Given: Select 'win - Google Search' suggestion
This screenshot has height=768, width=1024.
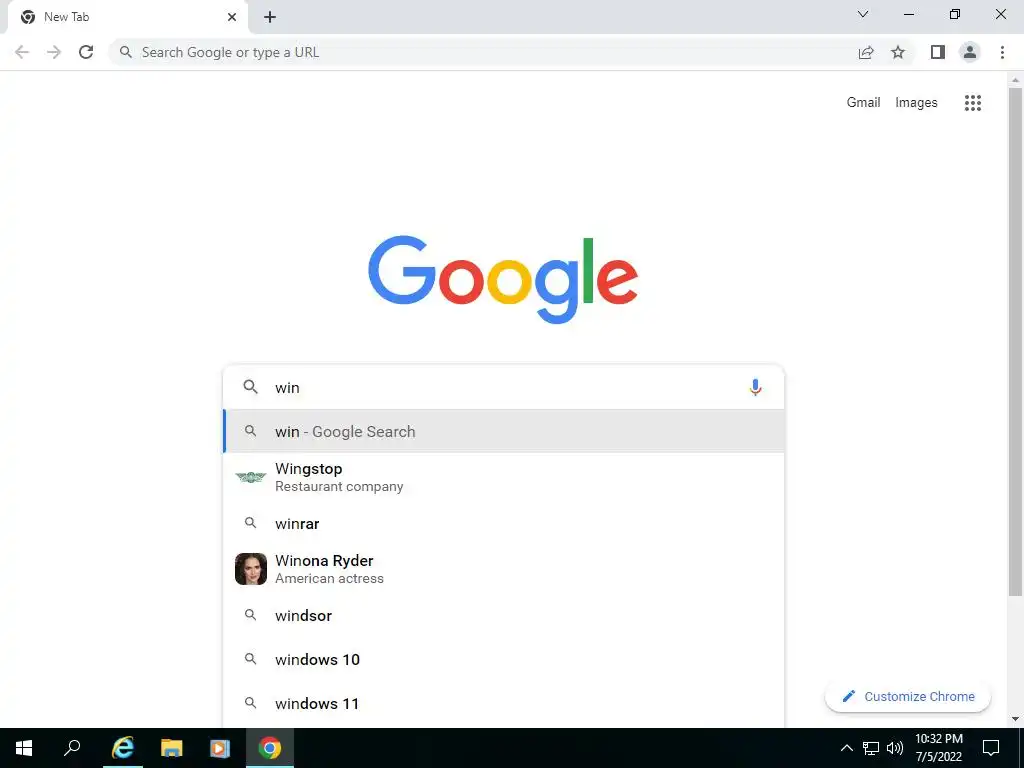Looking at the screenshot, I should (504, 431).
